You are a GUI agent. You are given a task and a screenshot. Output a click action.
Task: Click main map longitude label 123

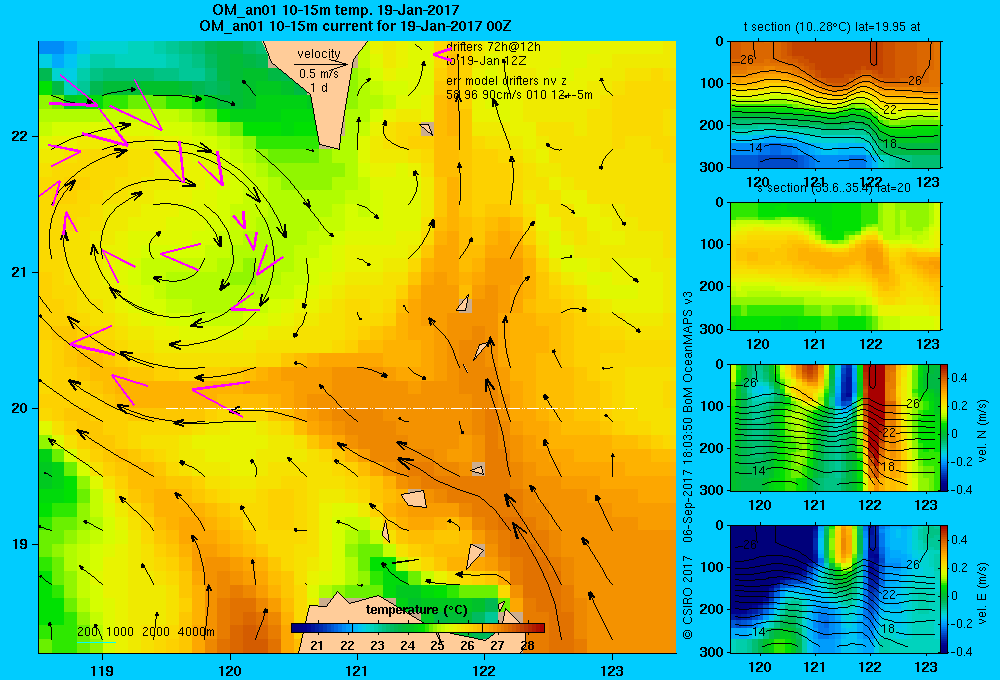click(612, 670)
